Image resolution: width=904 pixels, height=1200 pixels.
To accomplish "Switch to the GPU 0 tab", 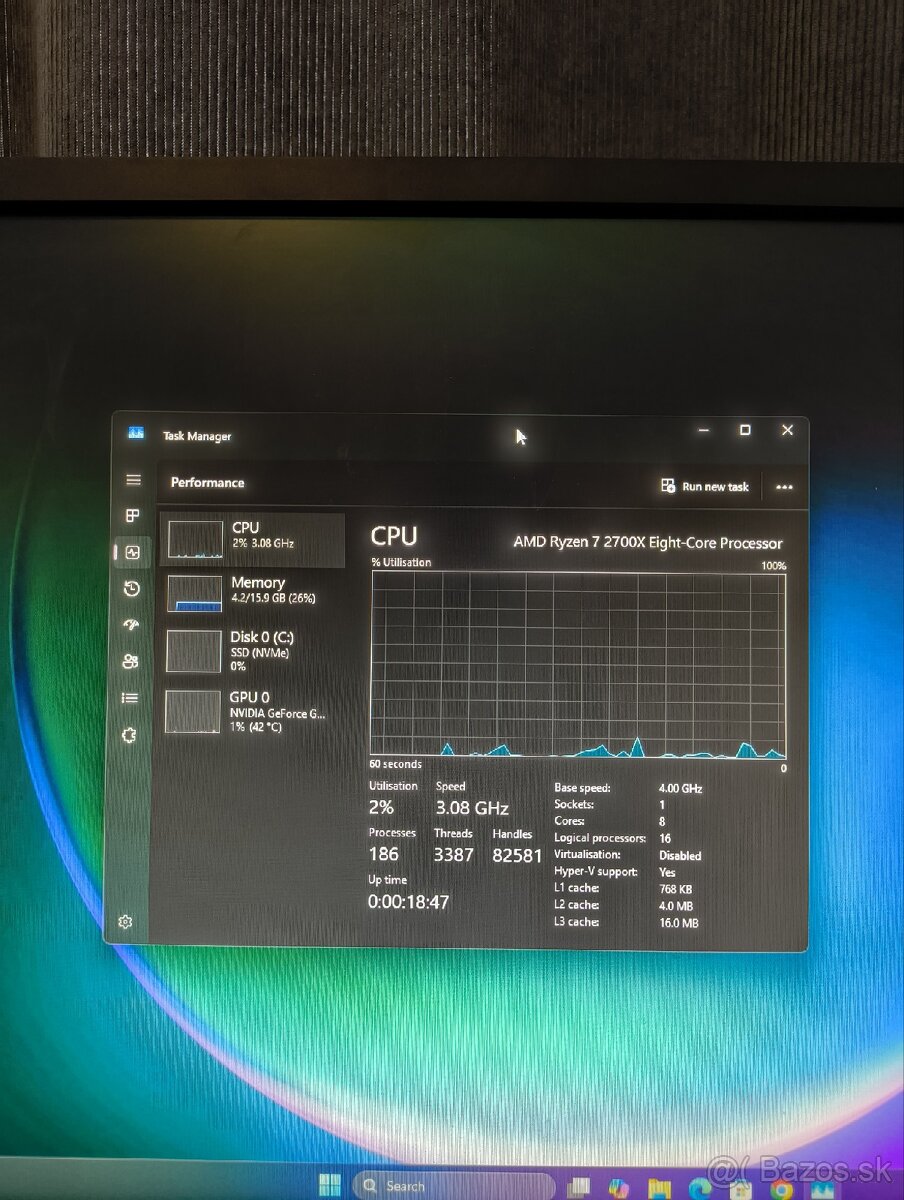I will (x=250, y=710).
